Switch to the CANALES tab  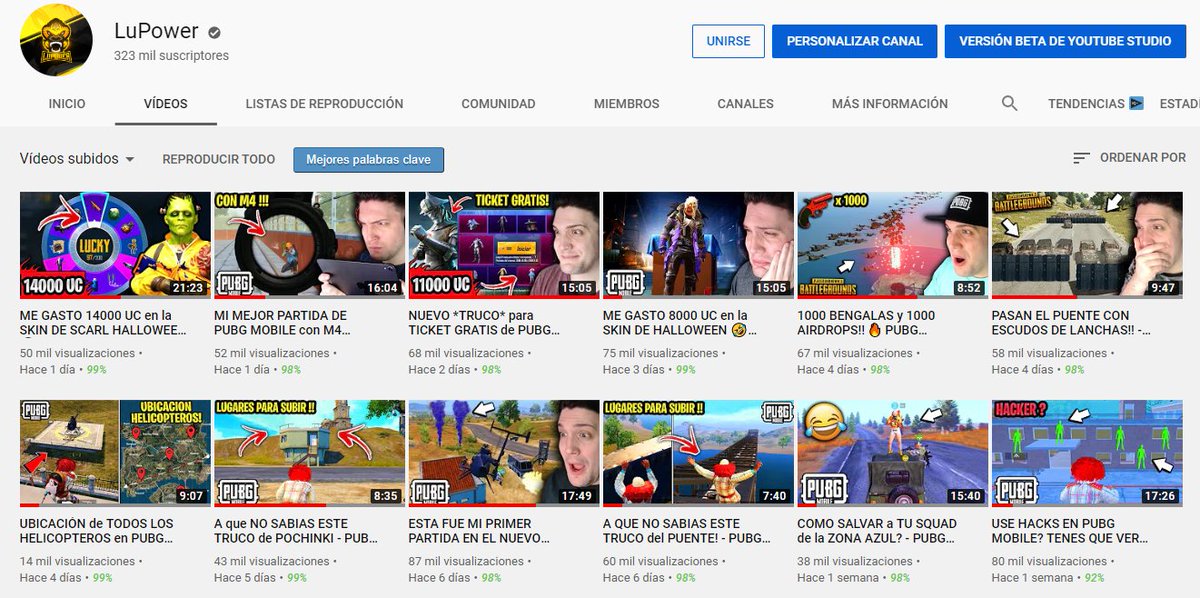tap(745, 104)
